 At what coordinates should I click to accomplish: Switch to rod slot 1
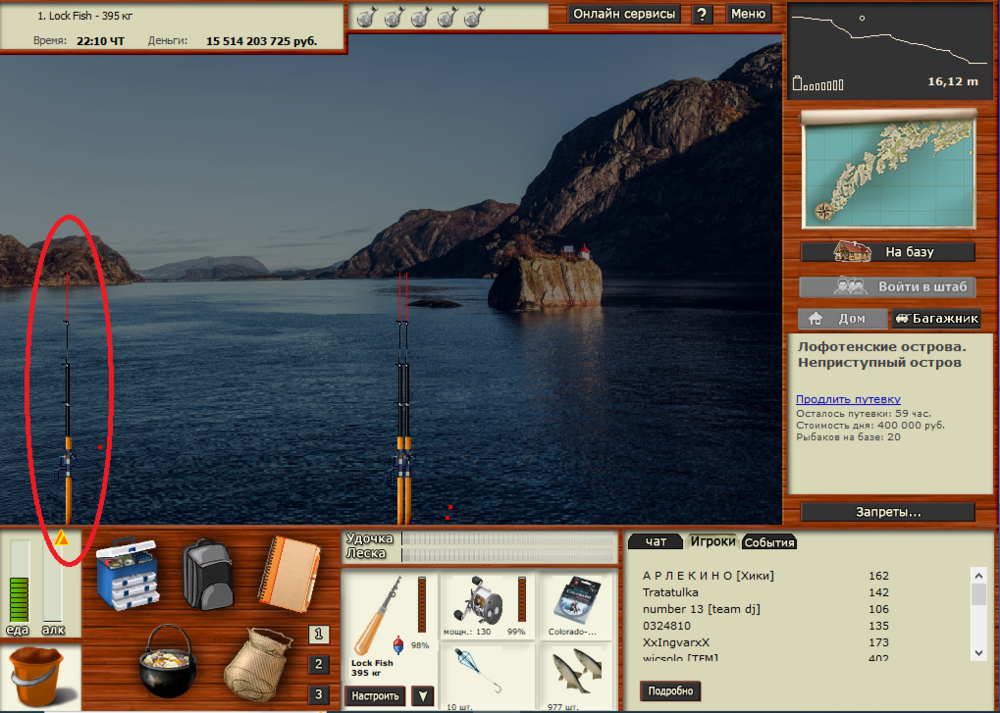pyautogui.click(x=318, y=634)
